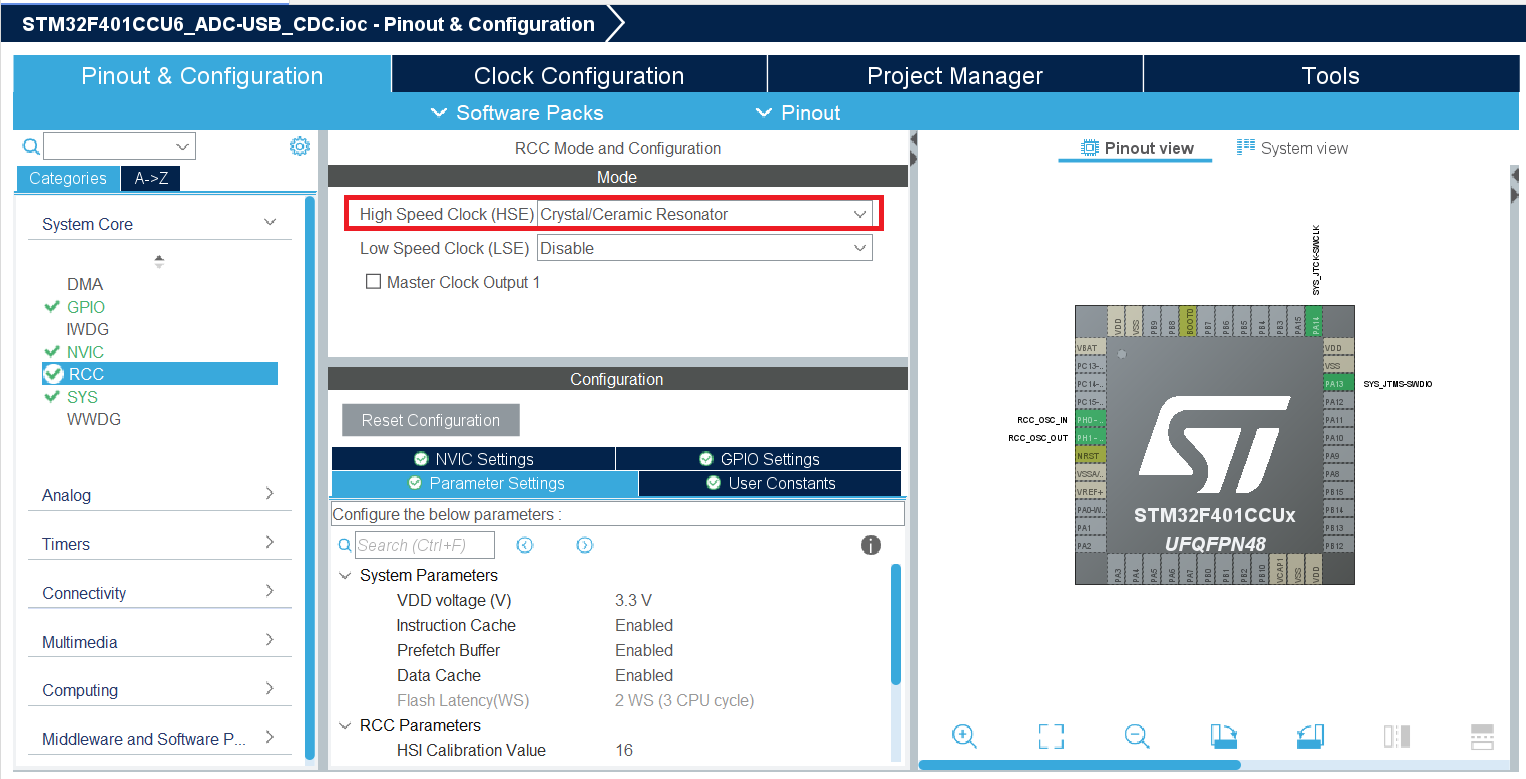Open the Software Packs menu

click(x=517, y=113)
